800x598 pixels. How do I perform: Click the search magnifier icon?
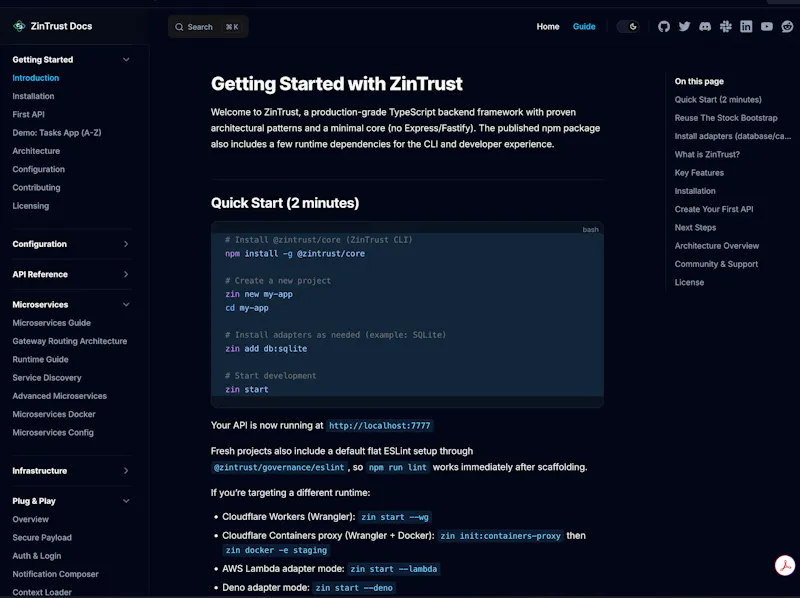pyautogui.click(x=179, y=27)
